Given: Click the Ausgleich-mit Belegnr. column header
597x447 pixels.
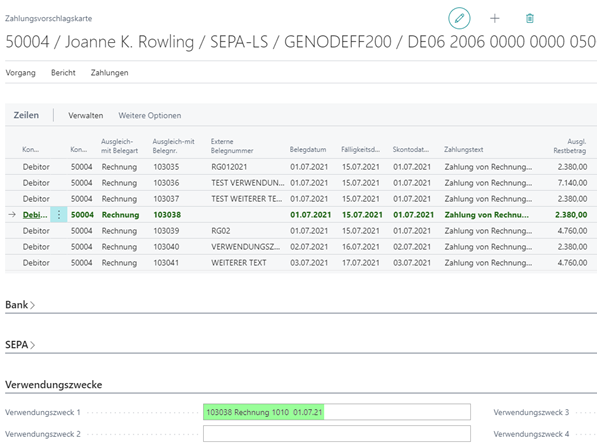Looking at the screenshot, I should click(173, 146).
